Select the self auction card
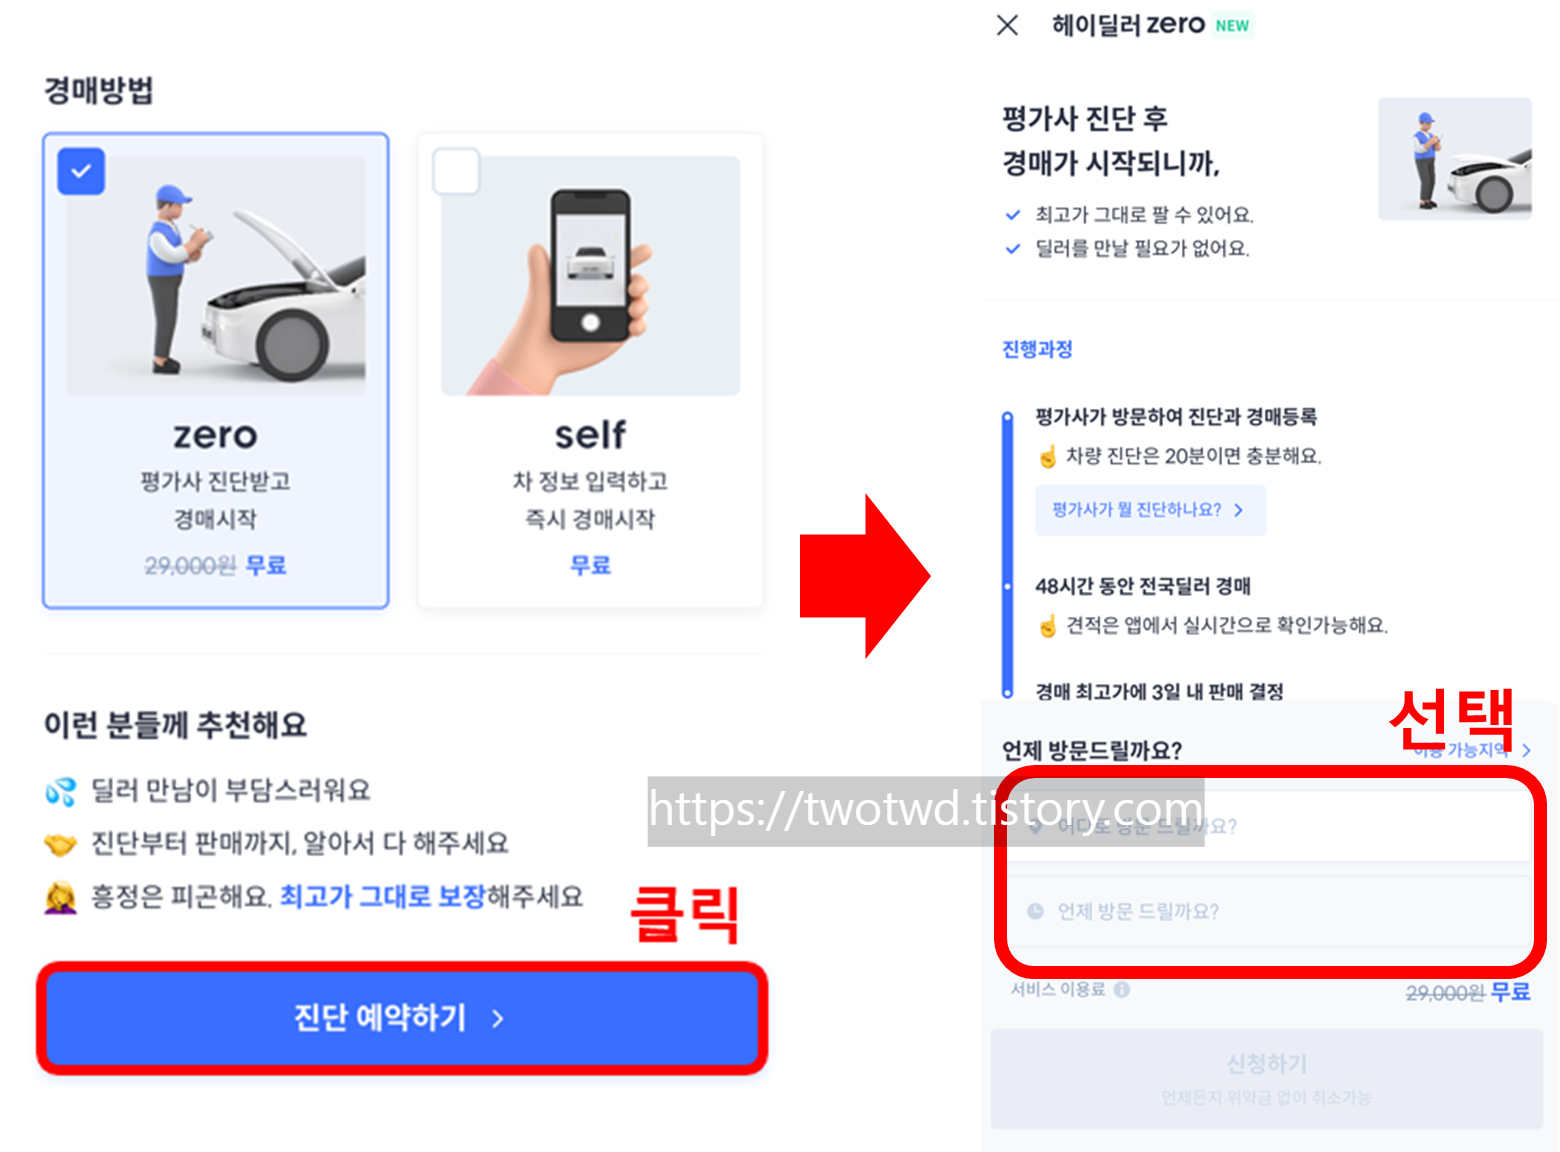This screenshot has width=1560, height=1152. tap(590, 370)
